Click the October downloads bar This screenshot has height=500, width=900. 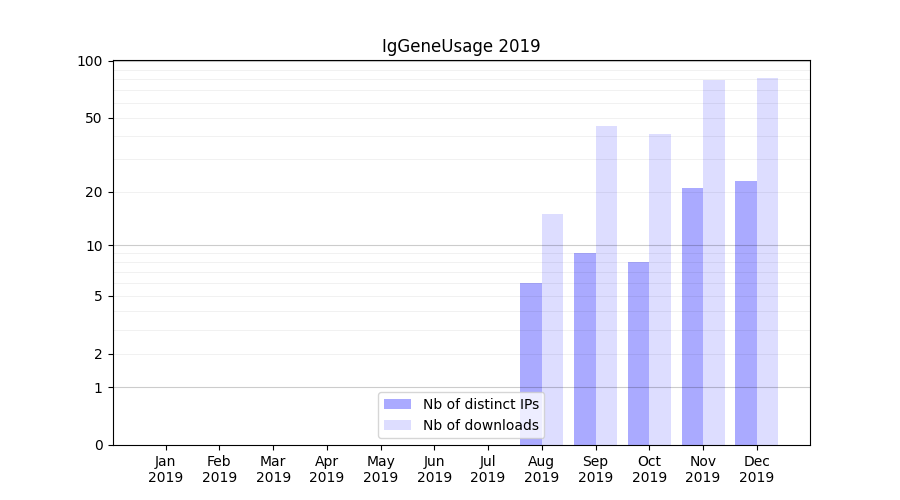(x=660, y=289)
